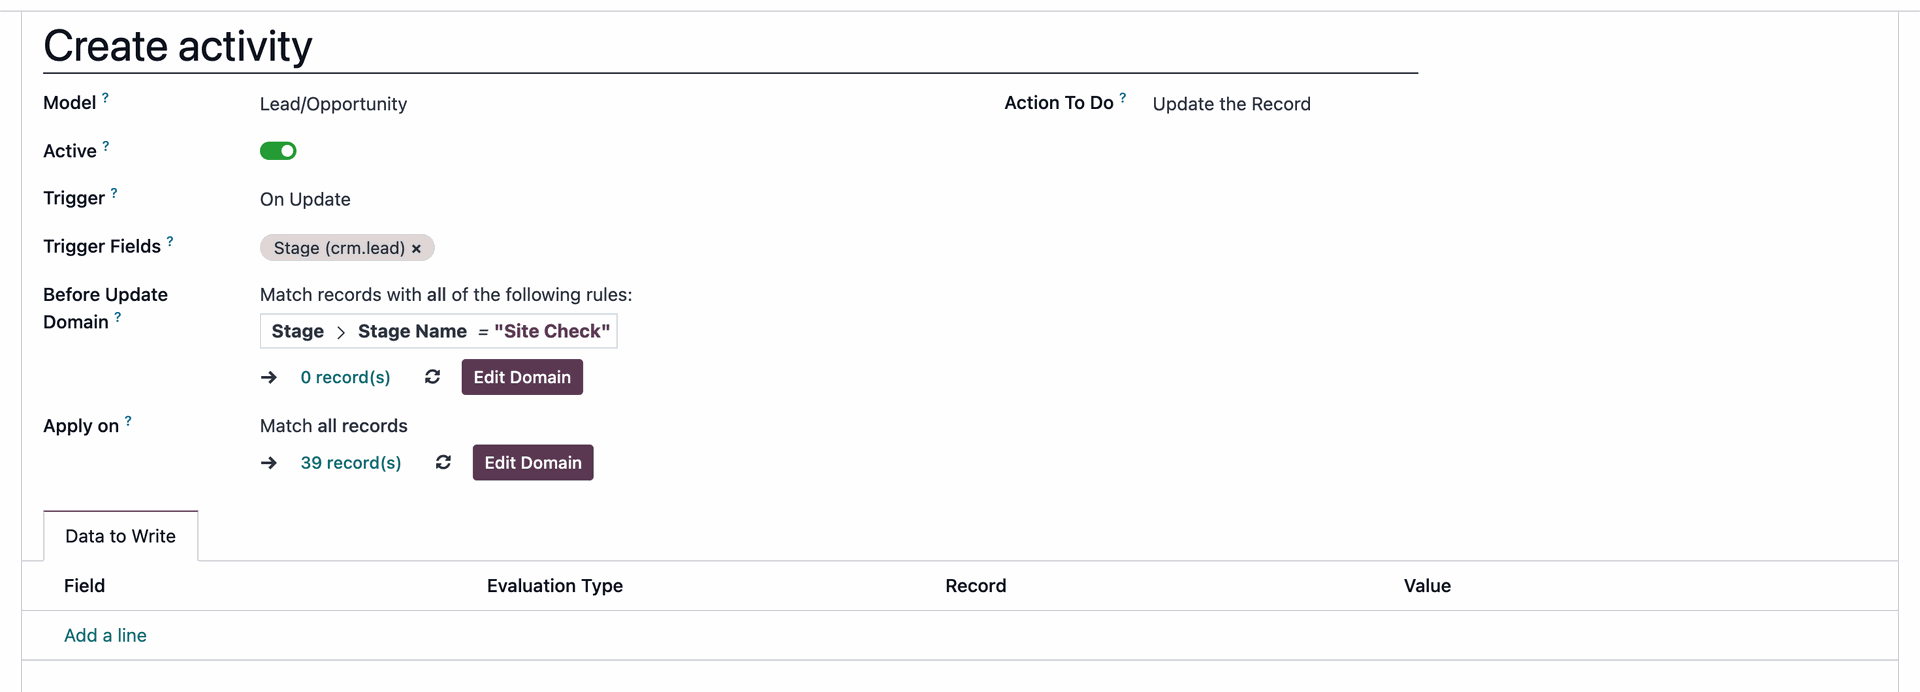This screenshot has width=1920, height=692.
Task: Open the Model field Lead/Opportunity
Action: (x=333, y=104)
